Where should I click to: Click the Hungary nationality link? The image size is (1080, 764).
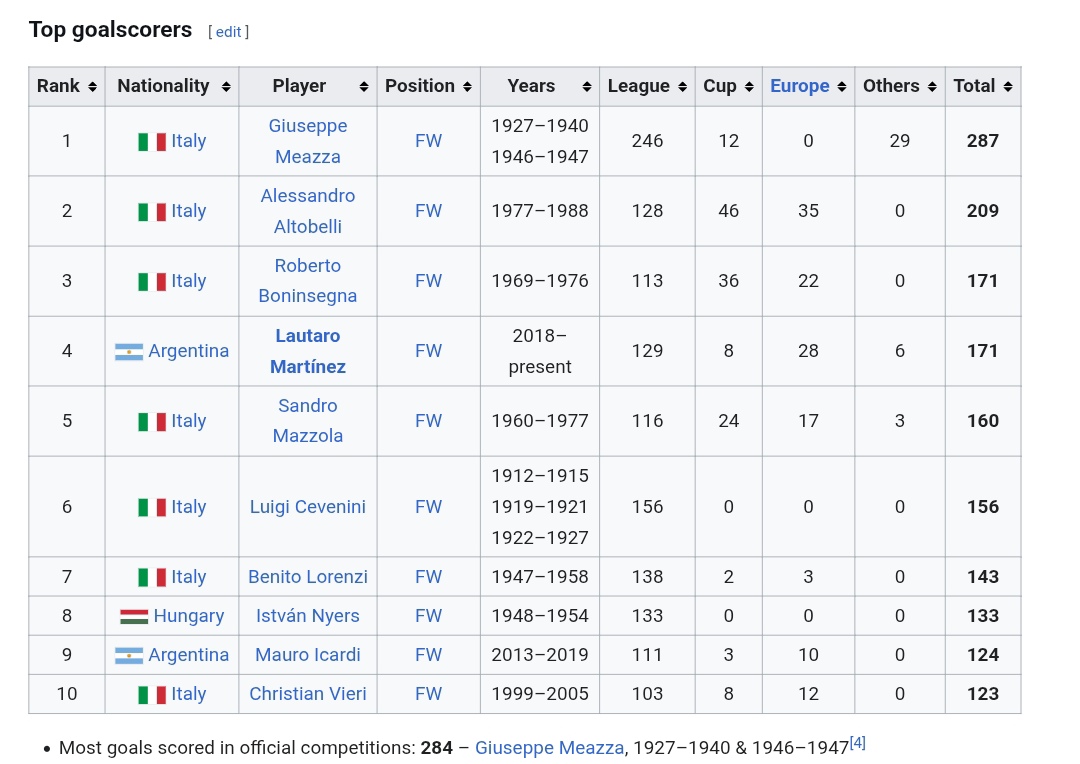click(x=188, y=616)
